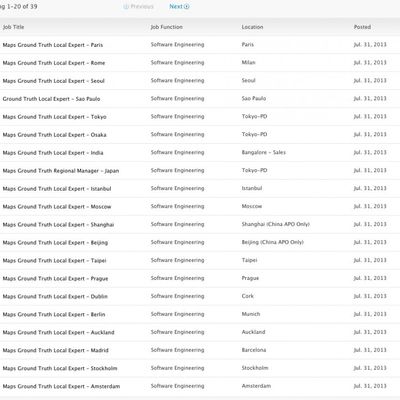Open Maps Ground Truth Local Expert – Taipei
This screenshot has width=400, height=400.
tap(55, 261)
